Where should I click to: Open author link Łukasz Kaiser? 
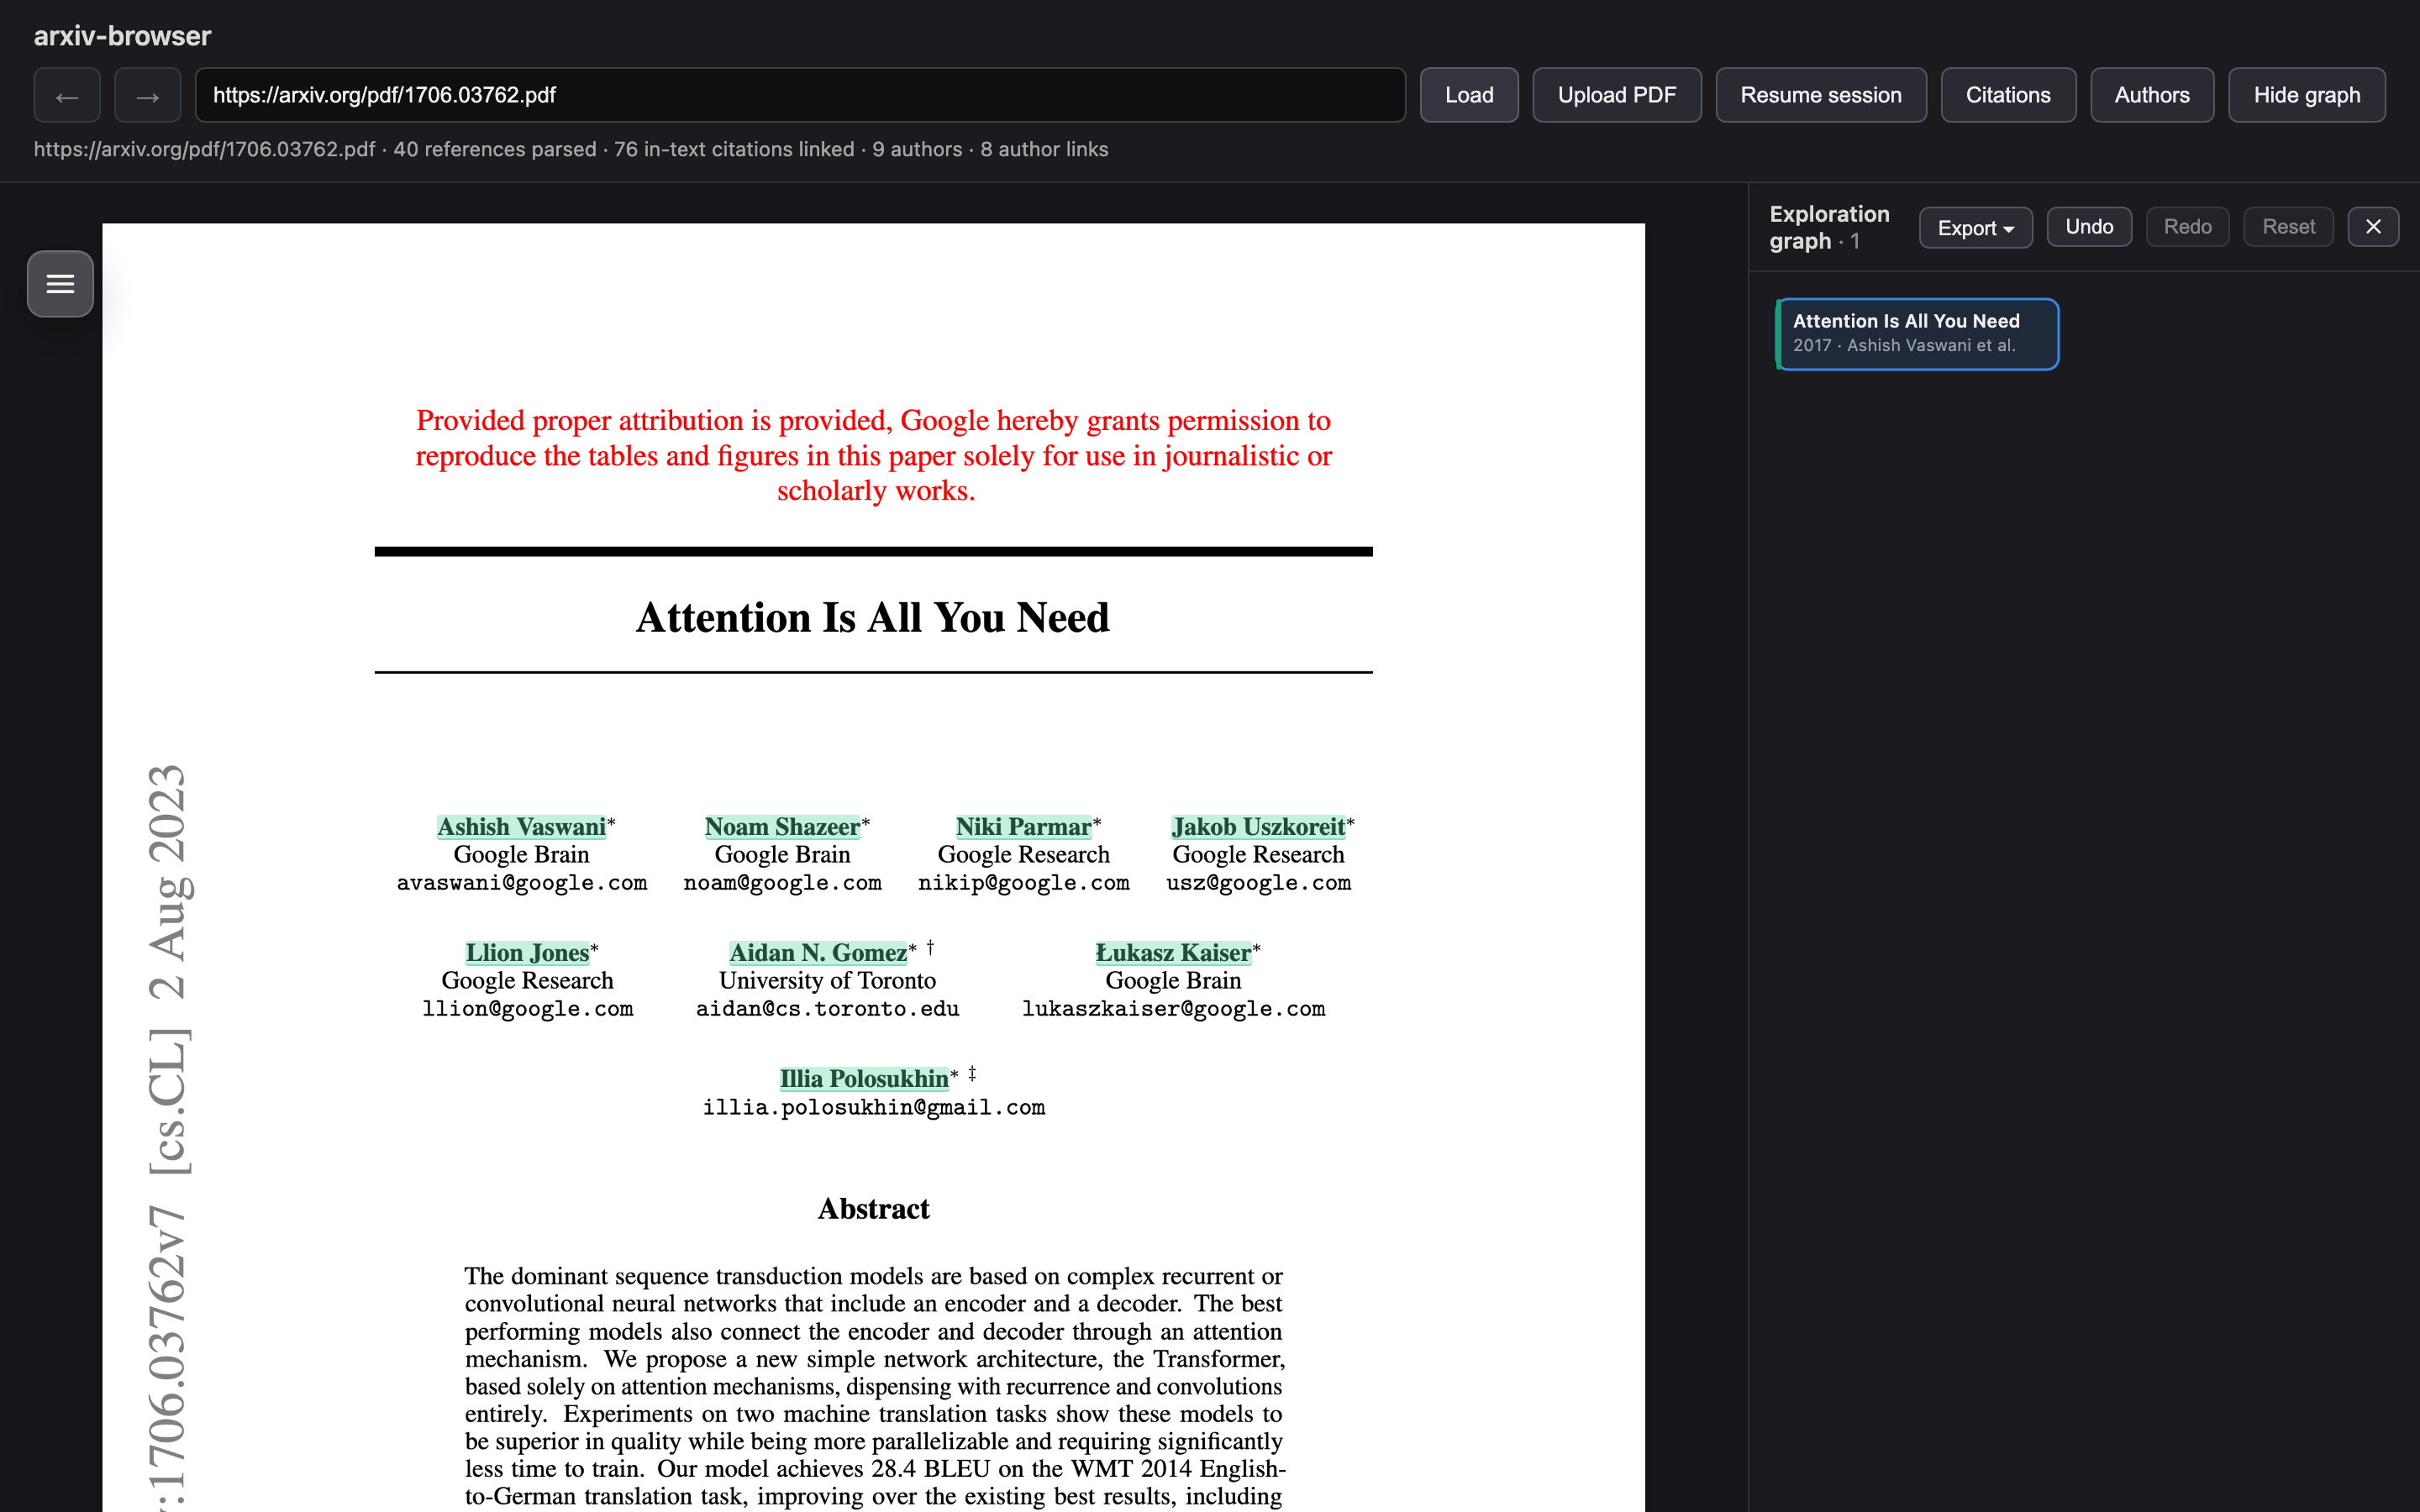(x=1173, y=953)
